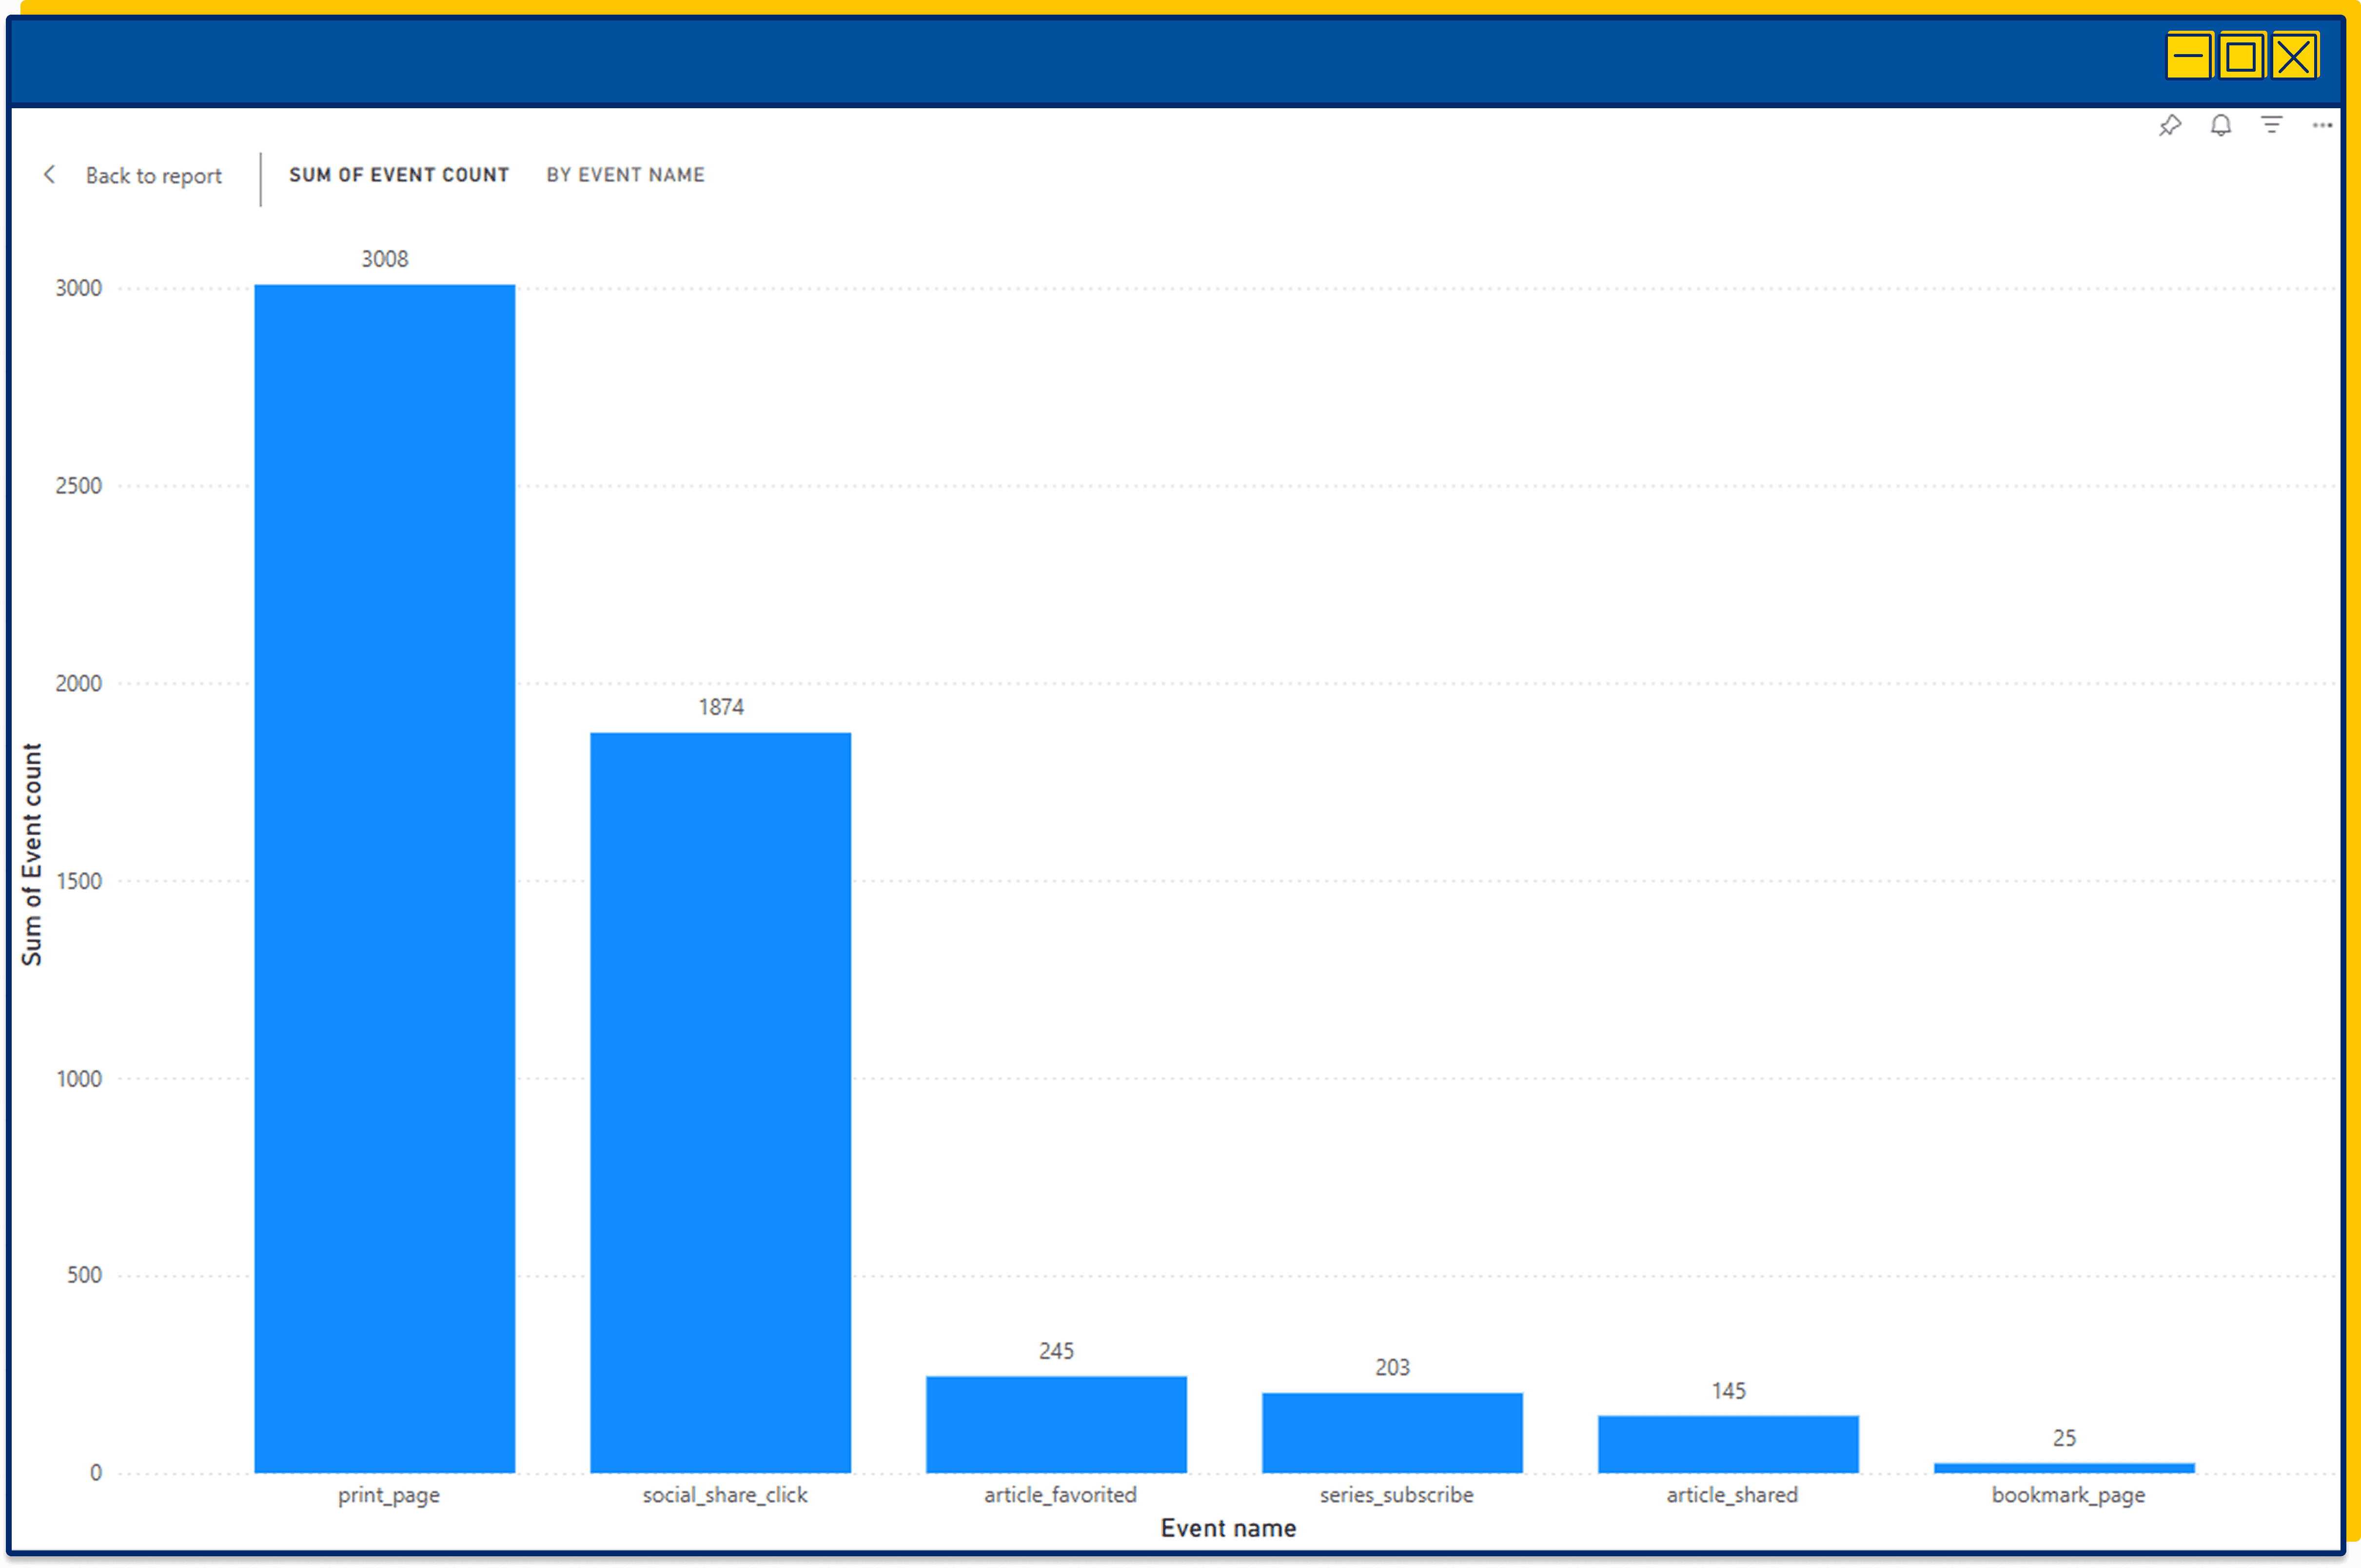The height and width of the screenshot is (1568, 2361).
Task: Click the Sum of Event count axis title
Action: (x=32, y=854)
